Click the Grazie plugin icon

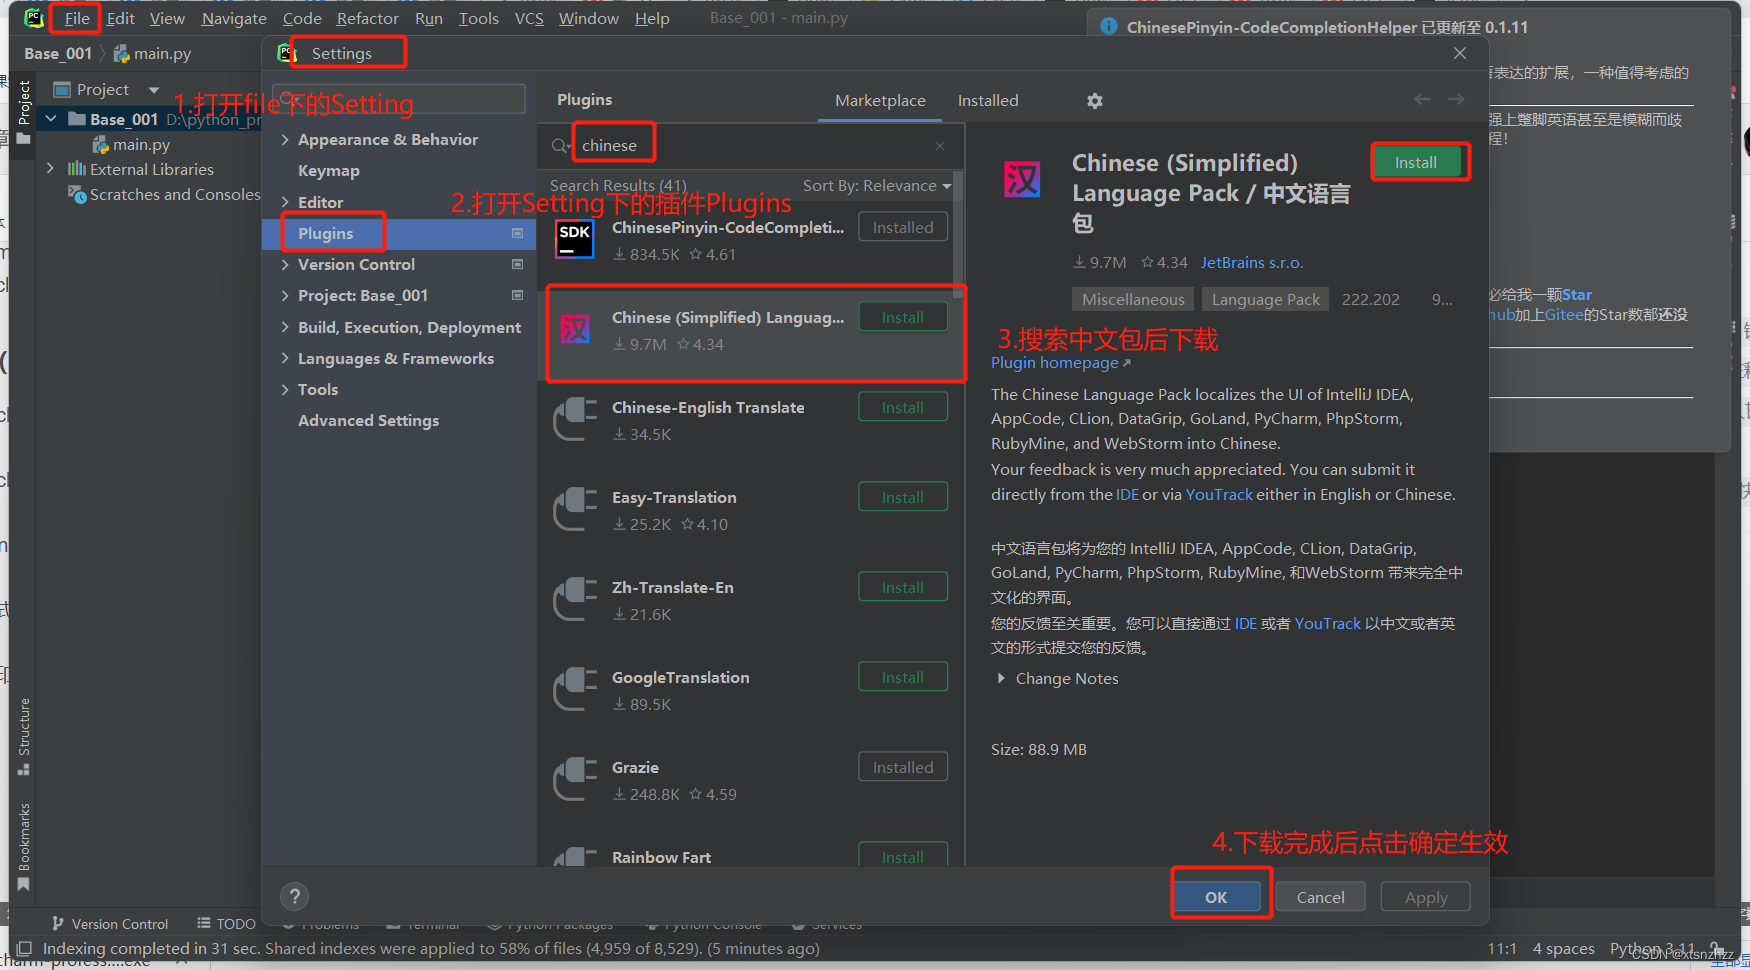574,779
